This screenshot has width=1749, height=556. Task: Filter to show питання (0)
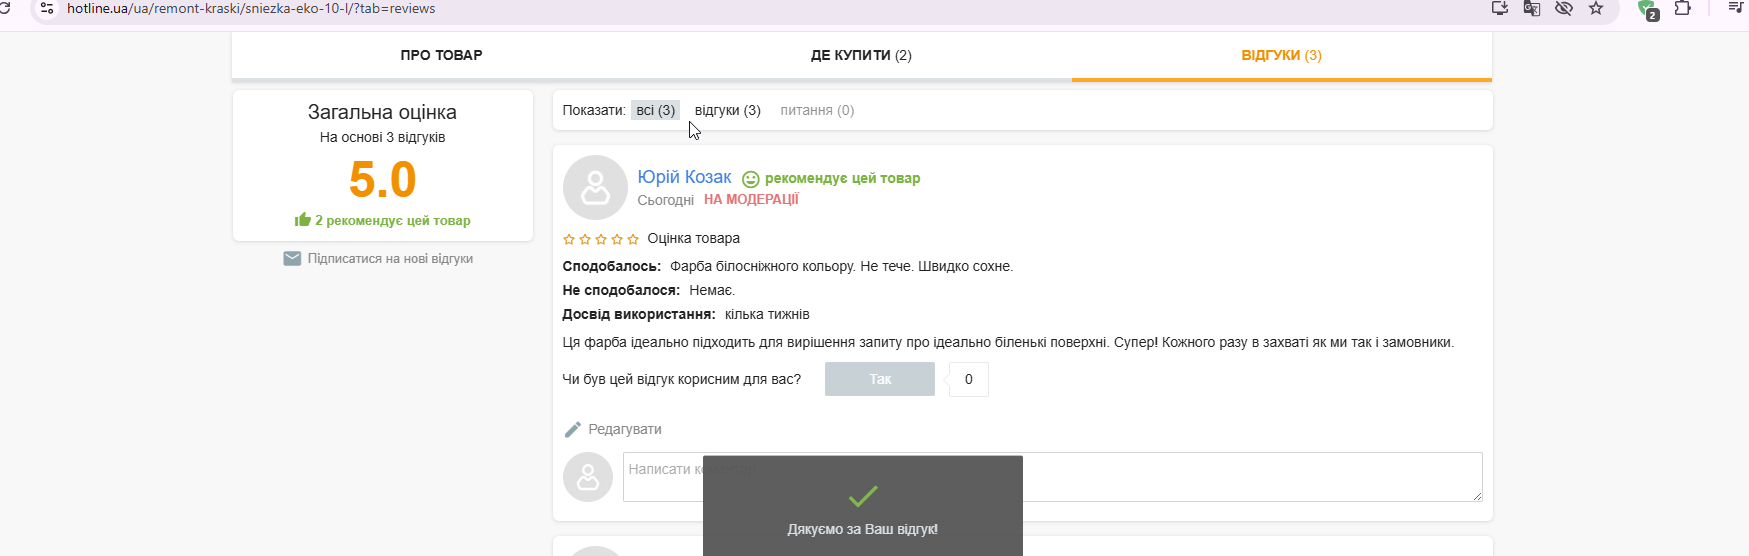817,110
